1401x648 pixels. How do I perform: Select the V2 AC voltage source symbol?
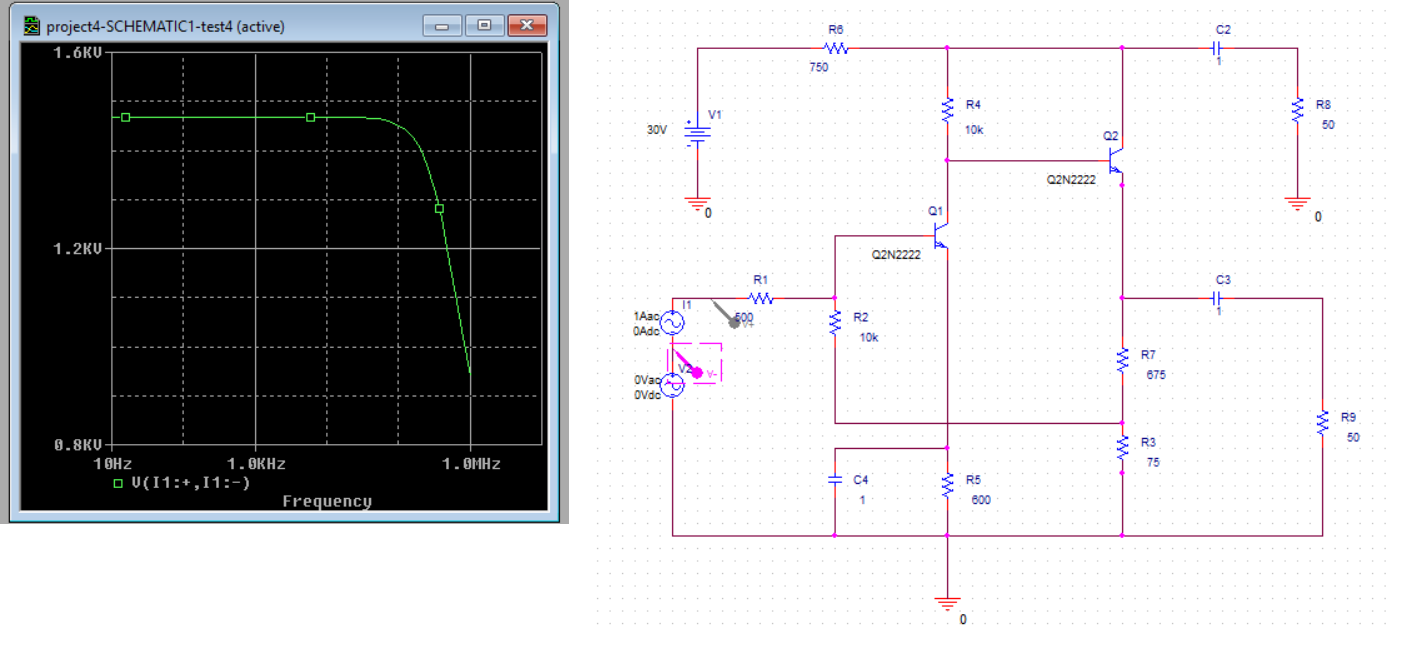pos(671,386)
